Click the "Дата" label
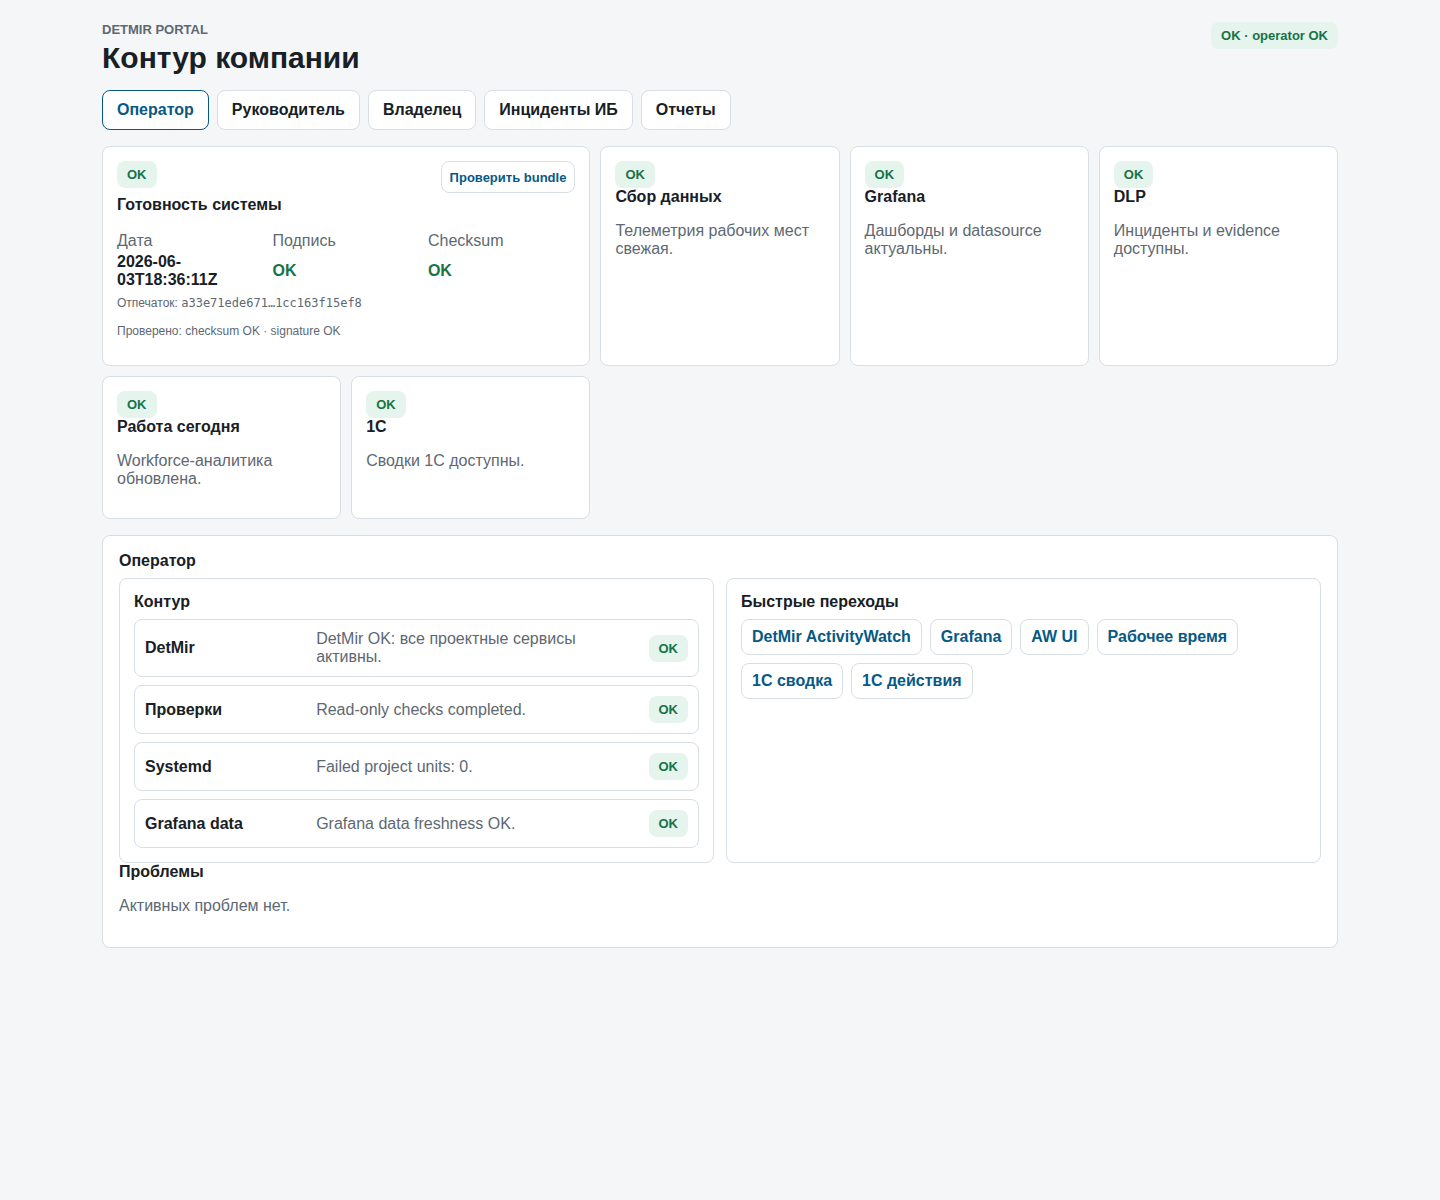Image resolution: width=1440 pixels, height=1200 pixels. [135, 241]
